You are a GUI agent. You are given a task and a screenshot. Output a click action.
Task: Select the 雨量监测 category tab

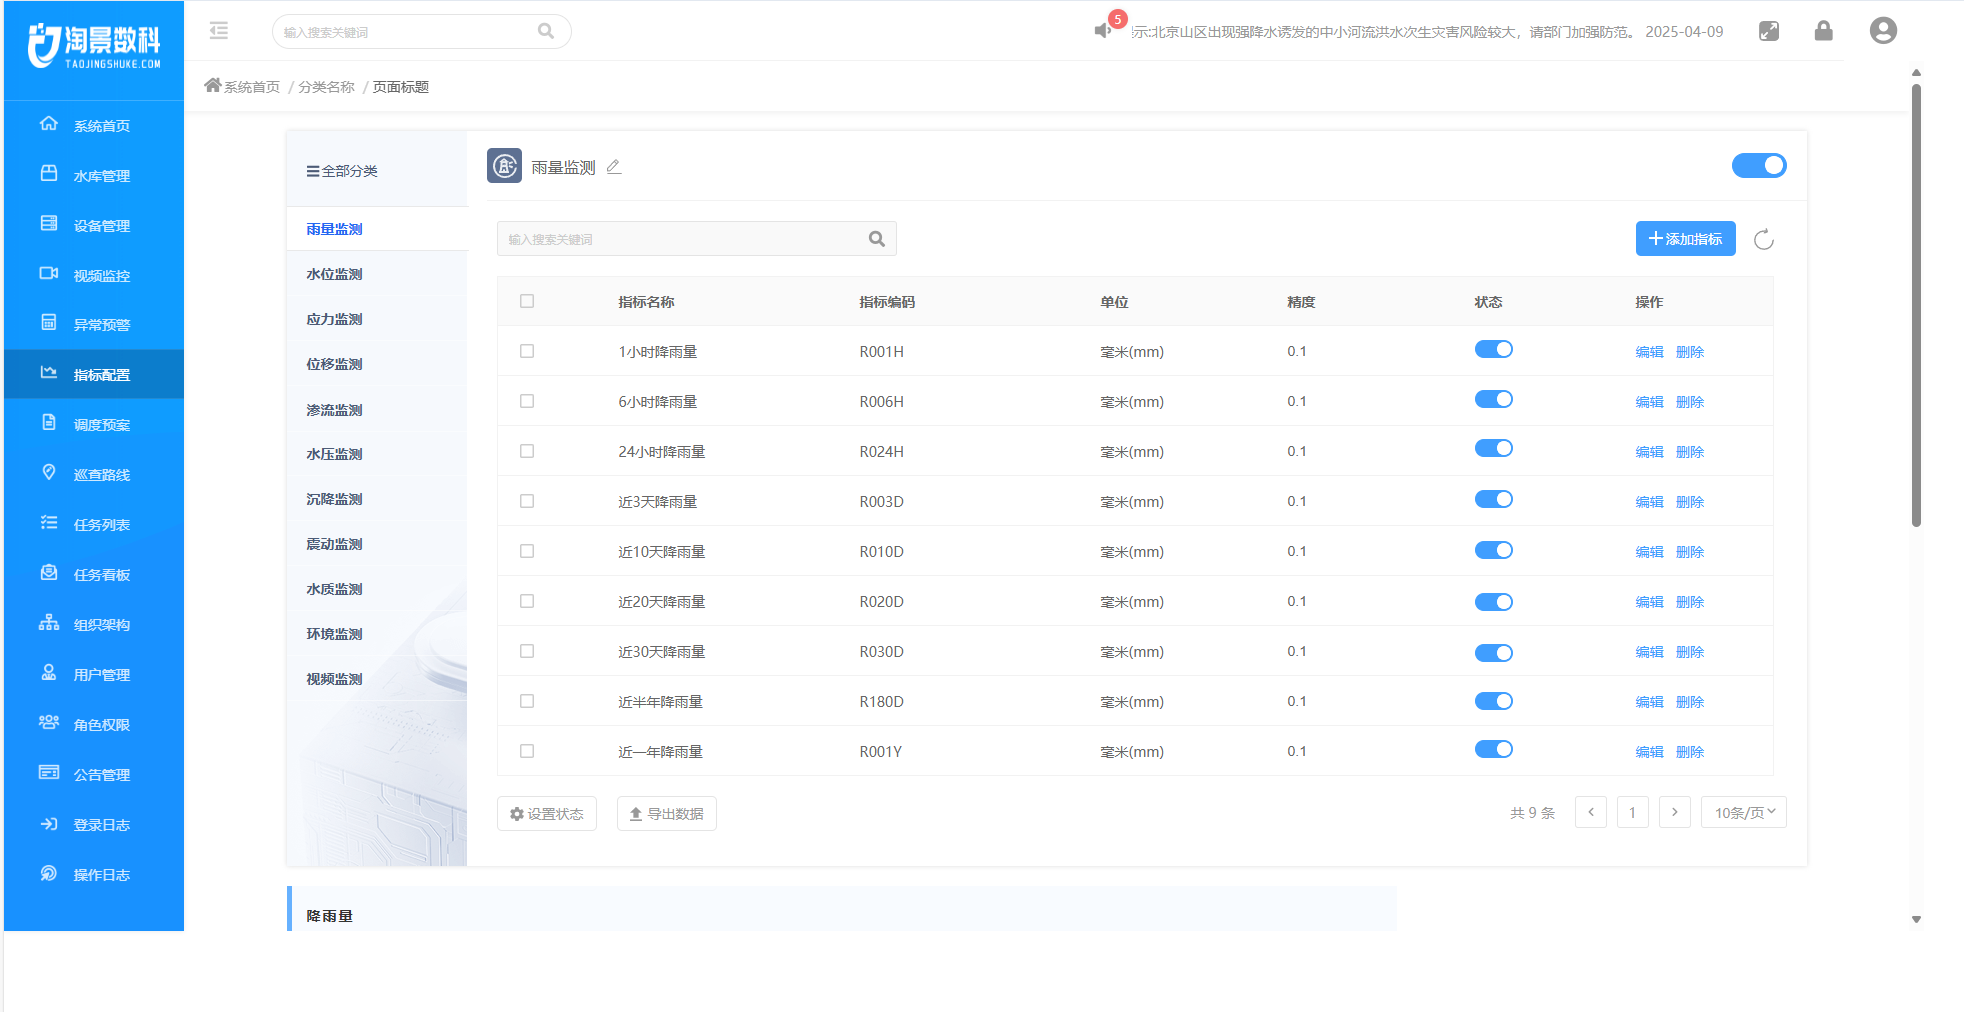(377, 229)
